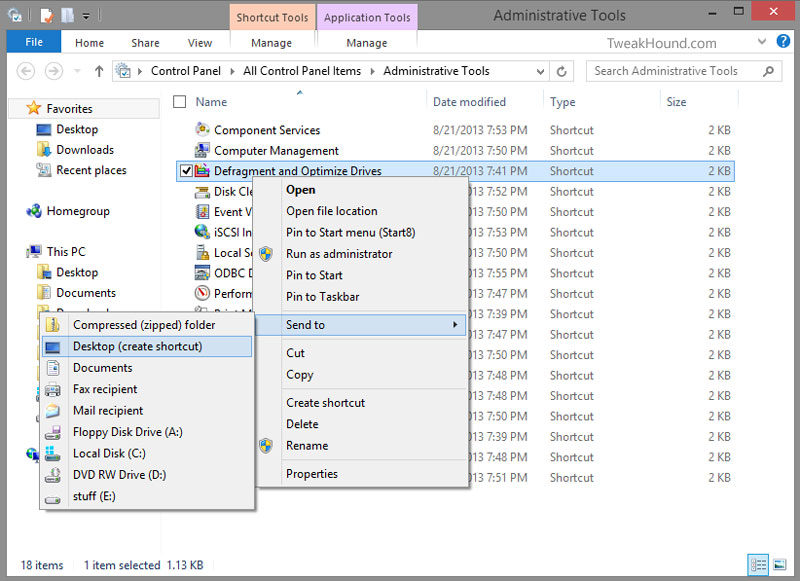Expand the Send to submenu arrow
Viewport: 800px width, 581px height.
click(x=455, y=325)
